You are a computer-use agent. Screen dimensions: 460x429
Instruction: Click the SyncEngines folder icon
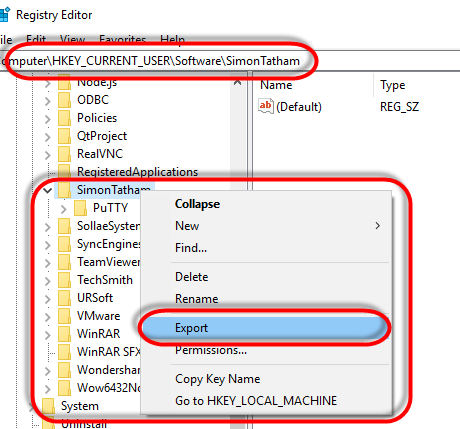click(x=64, y=244)
